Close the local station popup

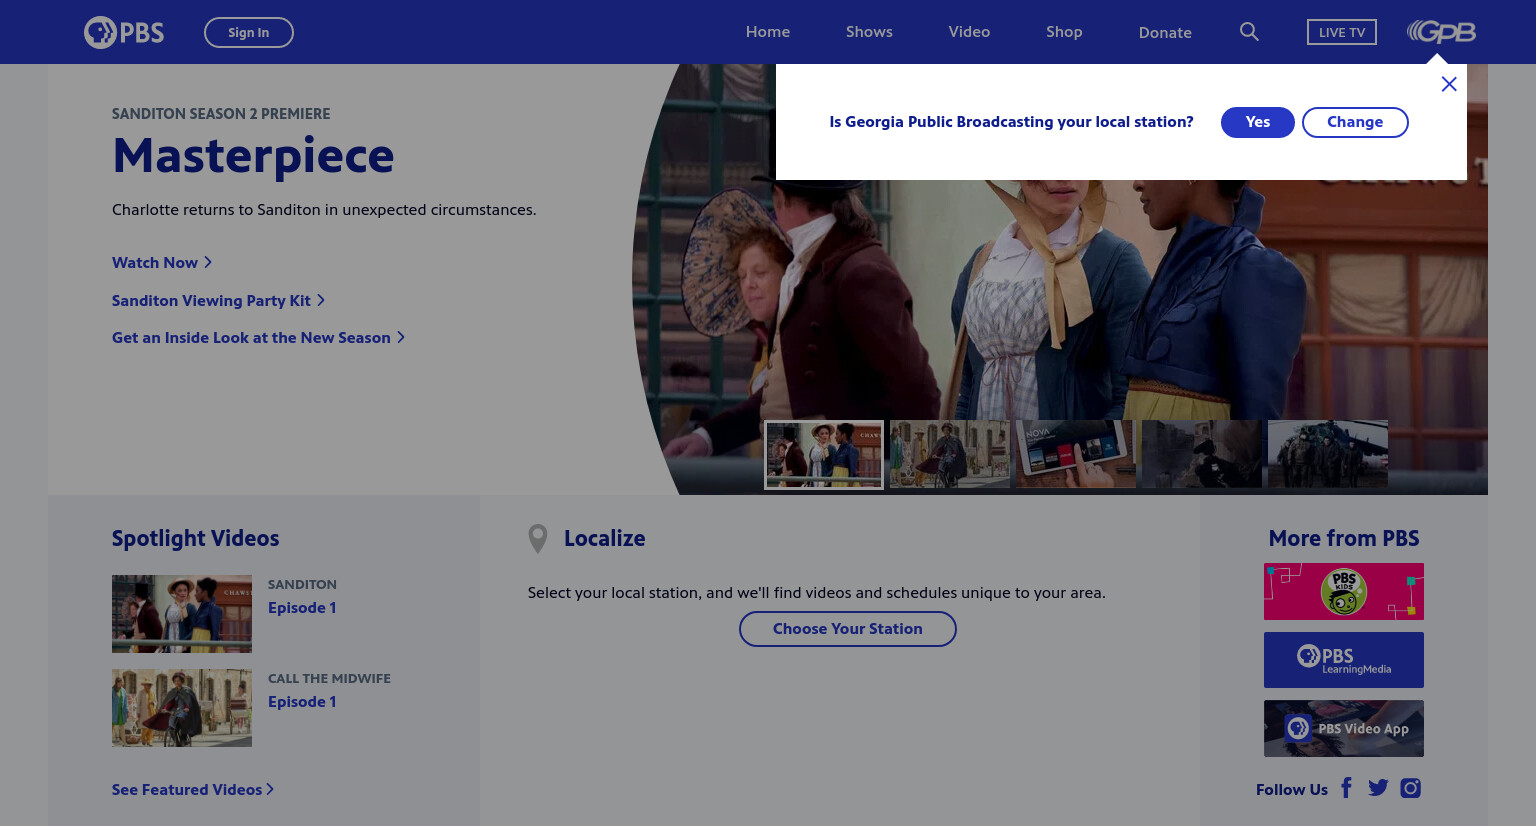tap(1449, 84)
